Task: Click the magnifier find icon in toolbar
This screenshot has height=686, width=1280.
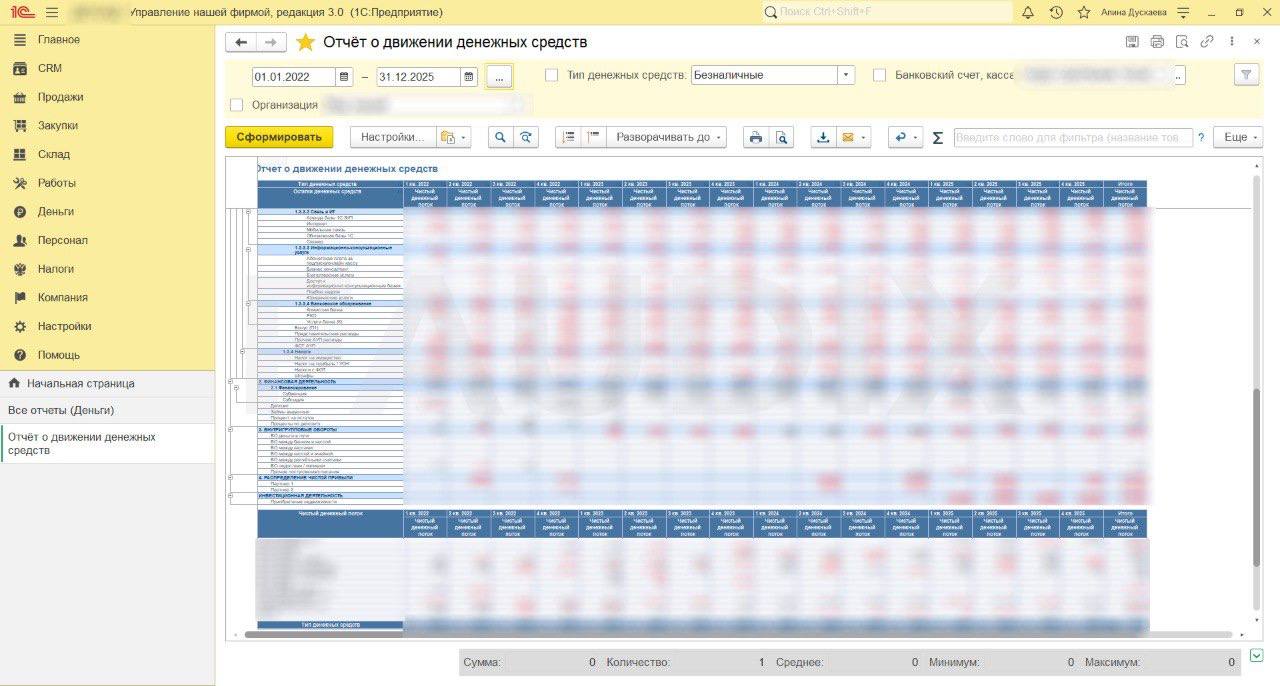Action: tap(500, 137)
